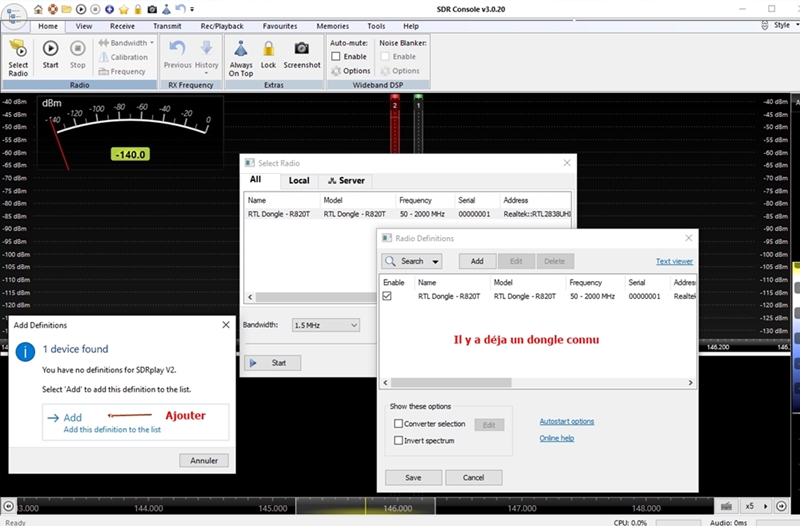This screenshot has height=526, width=800.
Task: Expand the Search dropdown arrow
Action: (x=435, y=261)
